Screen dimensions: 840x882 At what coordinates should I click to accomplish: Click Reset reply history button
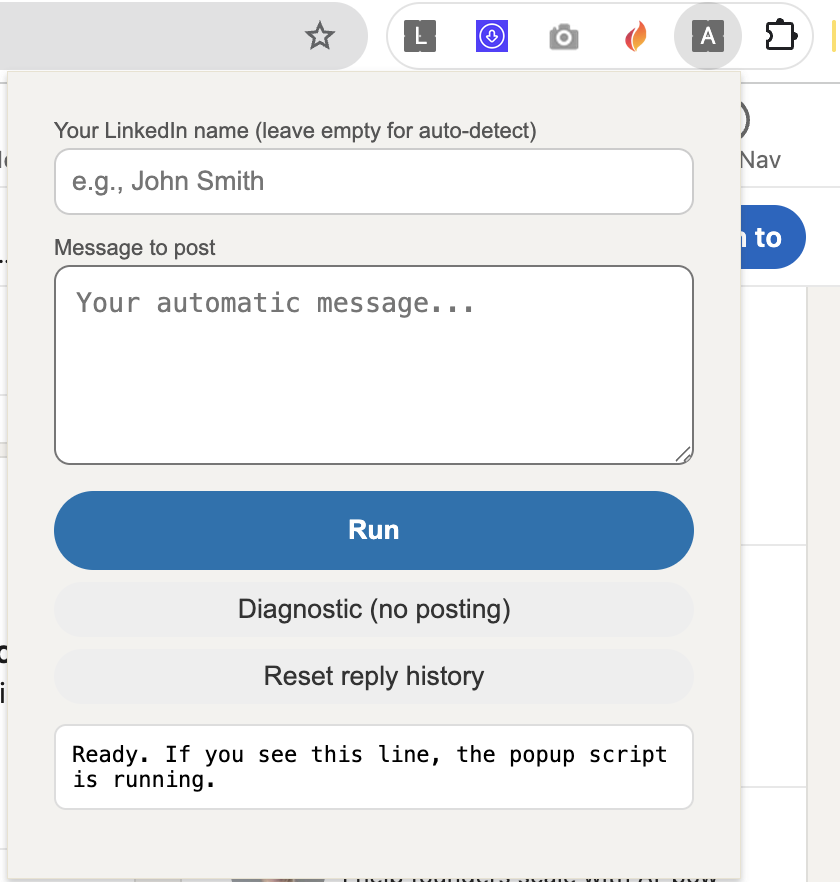click(x=374, y=676)
